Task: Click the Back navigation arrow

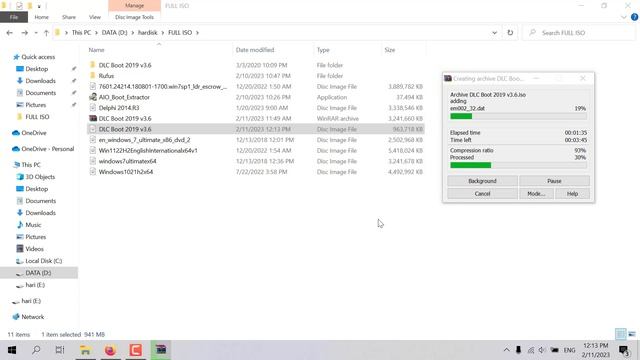Action: pos(10,33)
